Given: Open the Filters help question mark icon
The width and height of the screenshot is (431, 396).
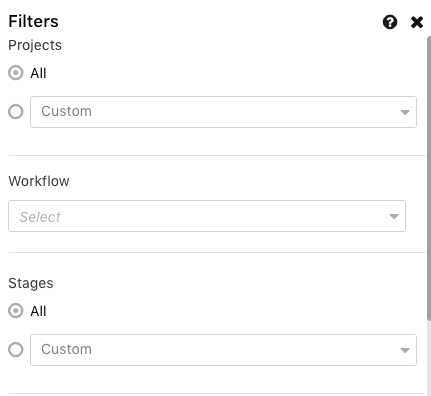Looking at the screenshot, I should [x=390, y=22].
